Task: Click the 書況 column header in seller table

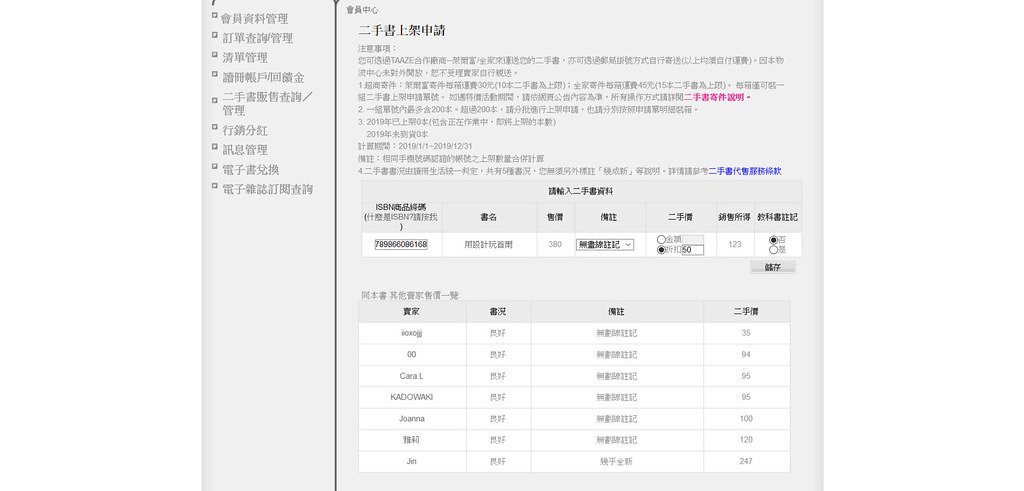Action: coord(498,312)
